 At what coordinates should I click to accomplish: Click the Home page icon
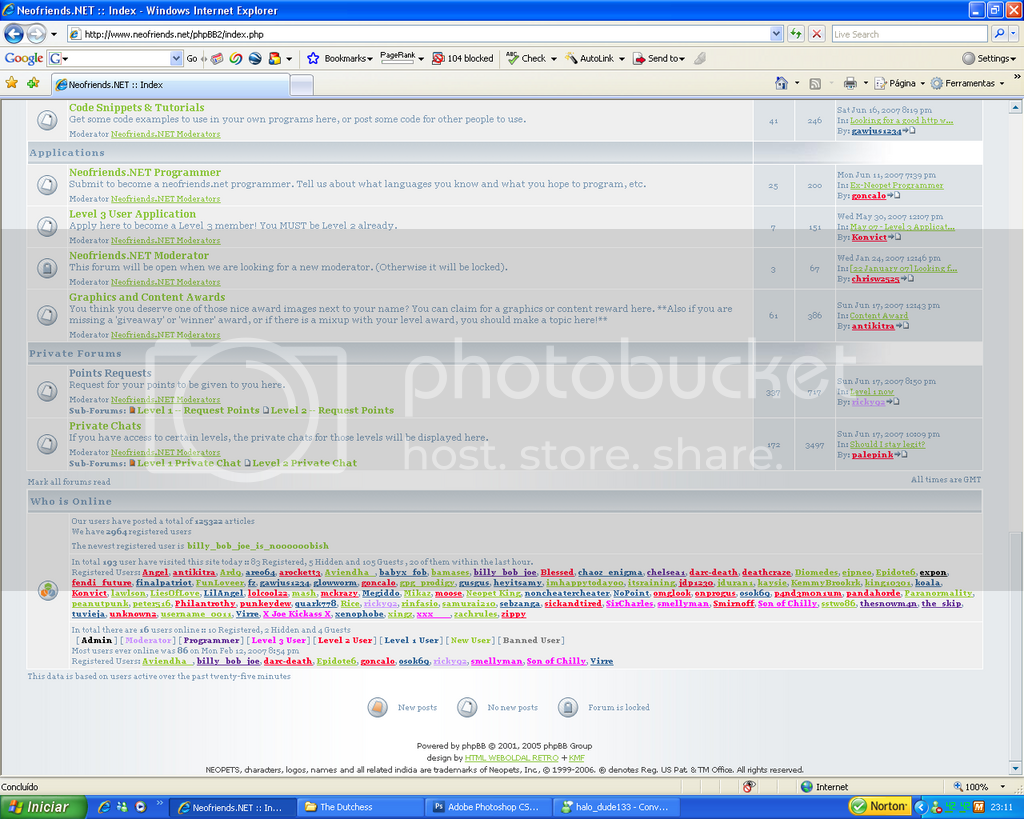click(782, 83)
